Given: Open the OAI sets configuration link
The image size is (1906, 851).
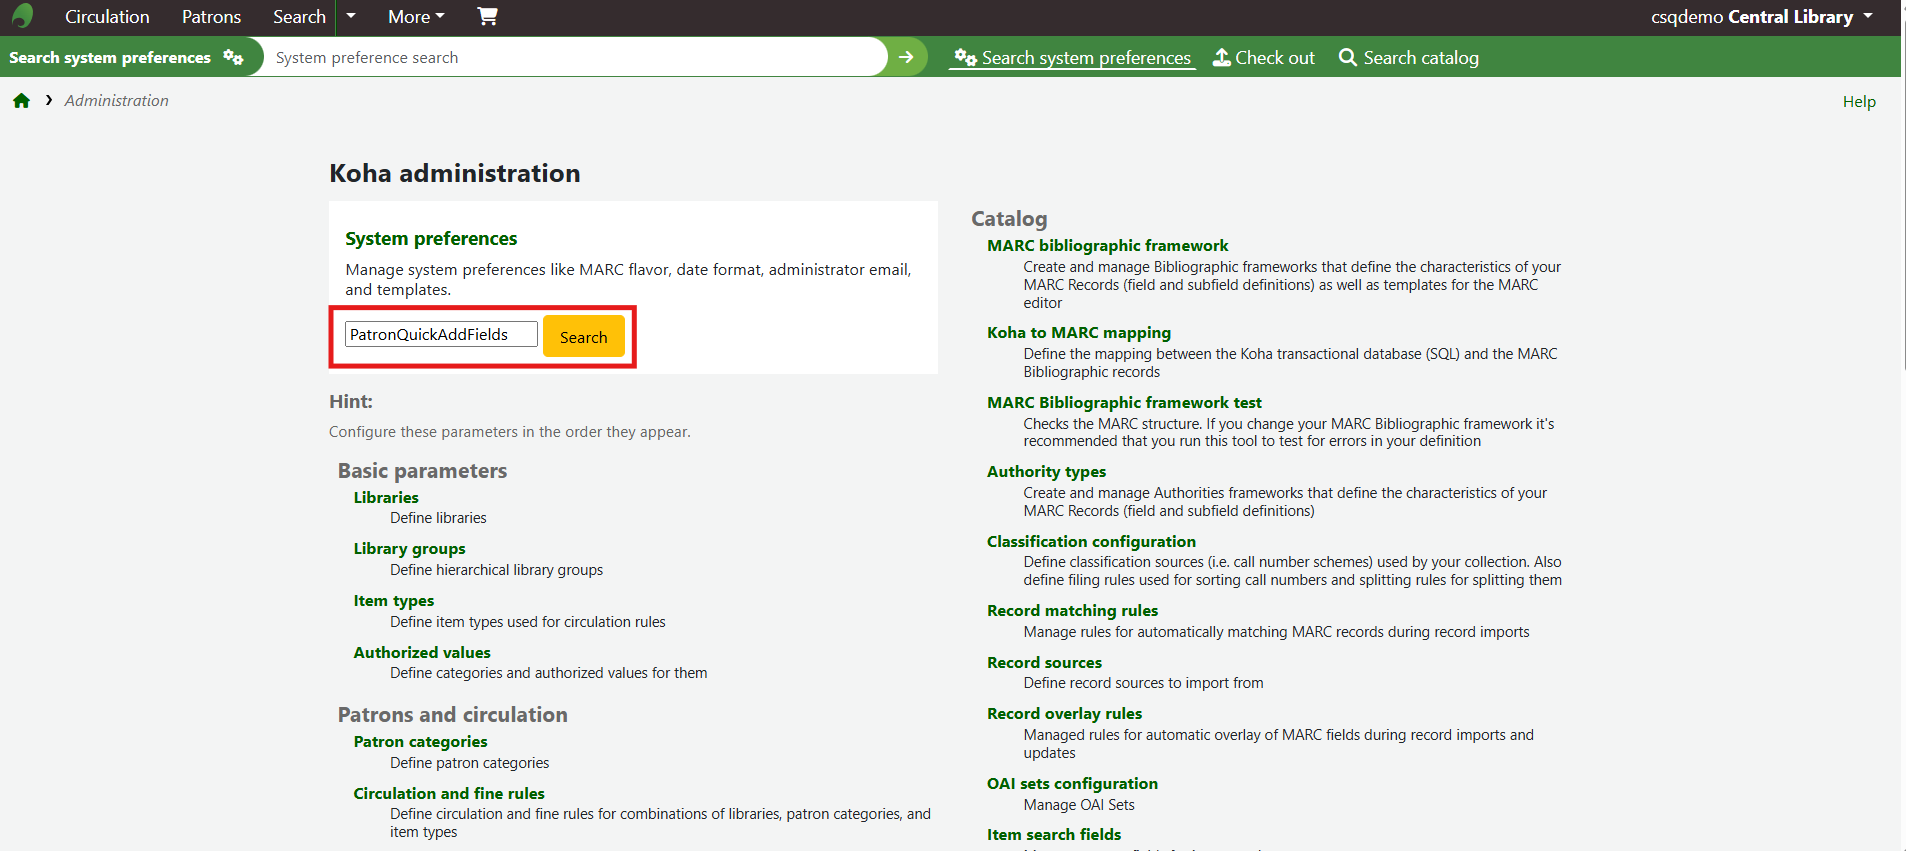Looking at the screenshot, I should click(x=1072, y=784).
